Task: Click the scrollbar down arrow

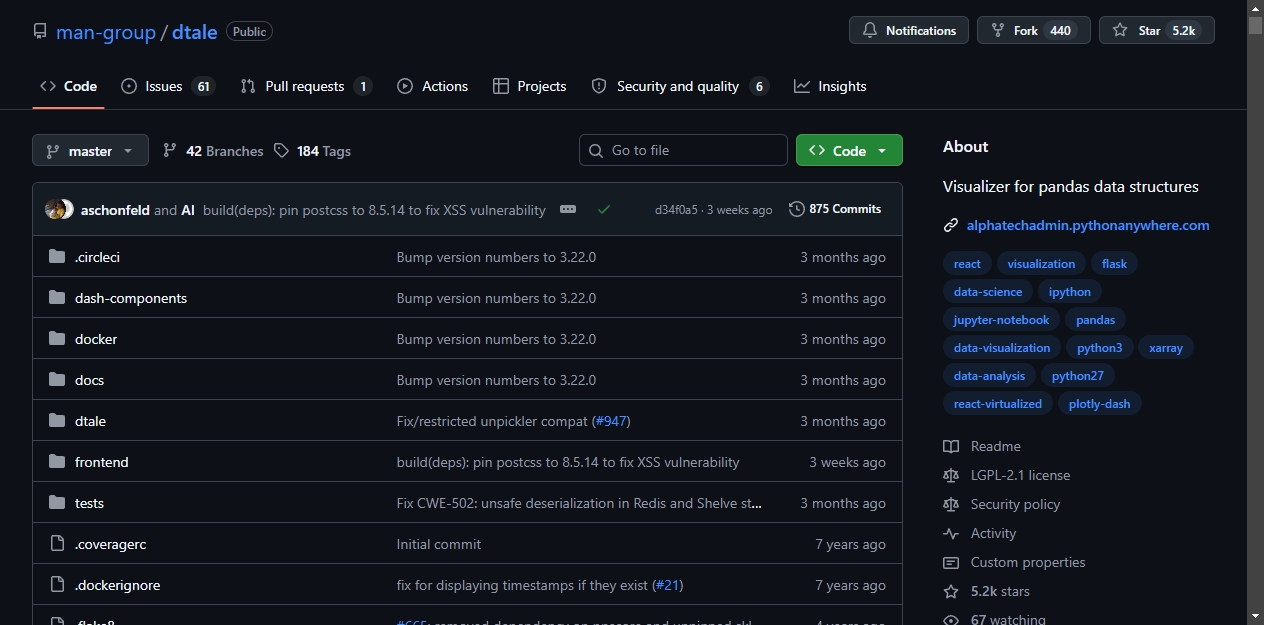Action: pos(1255,616)
